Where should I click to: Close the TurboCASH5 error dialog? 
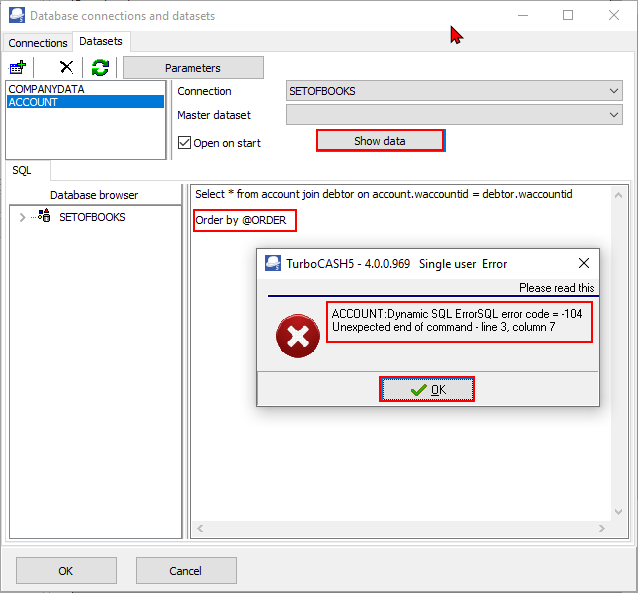point(584,263)
